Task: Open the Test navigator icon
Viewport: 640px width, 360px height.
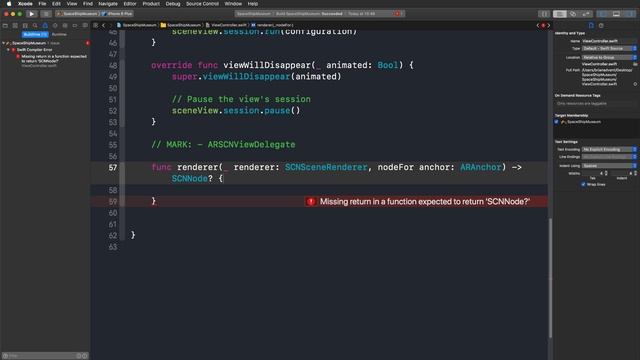Action: point(55,25)
